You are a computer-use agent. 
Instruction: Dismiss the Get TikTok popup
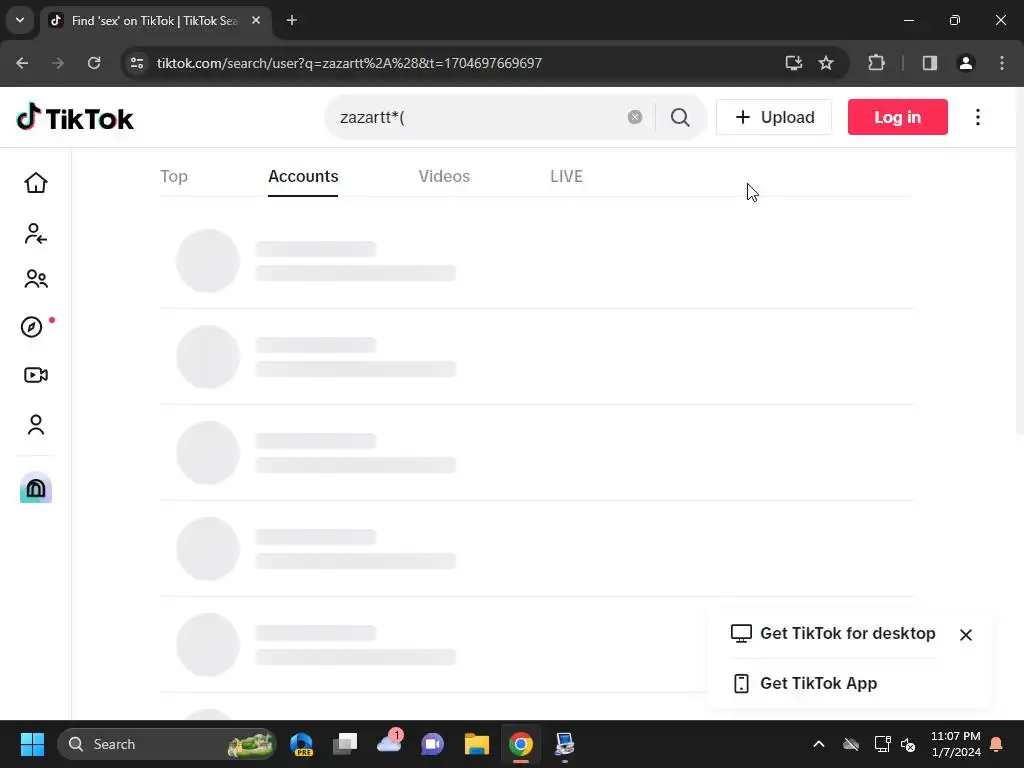tap(966, 635)
